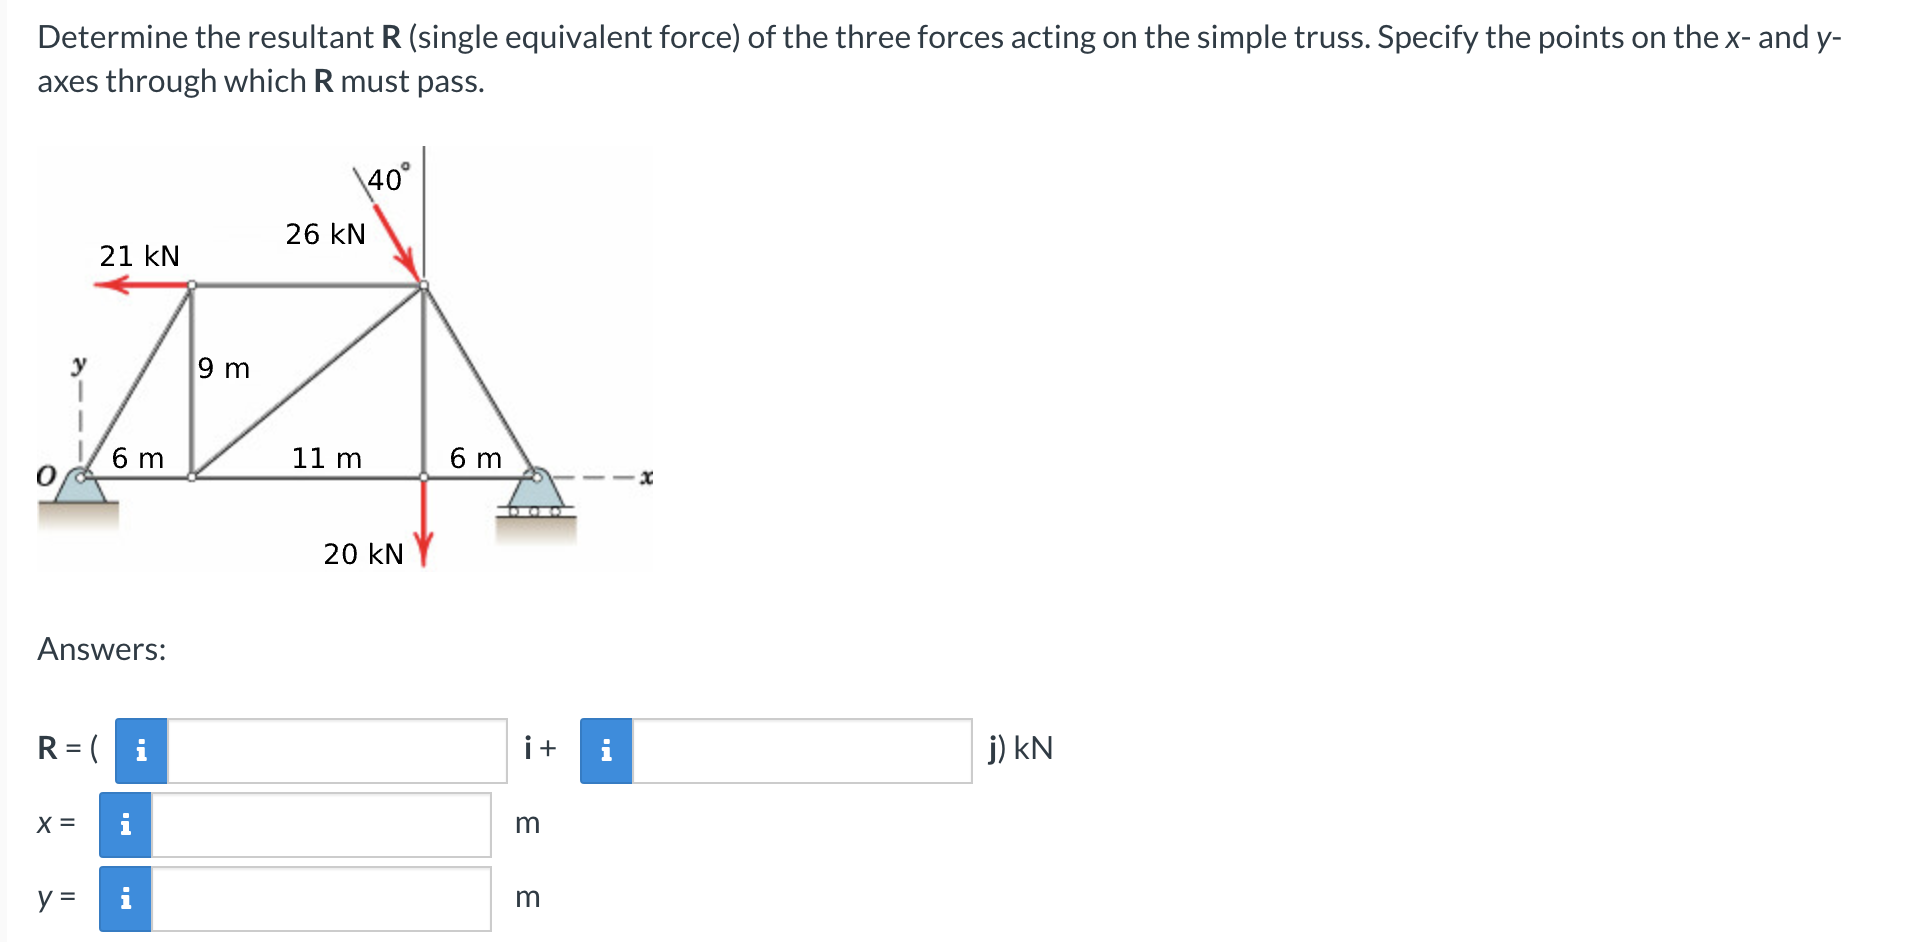The image size is (1922, 942).
Task: Click the Answers heading text
Action: (100, 649)
